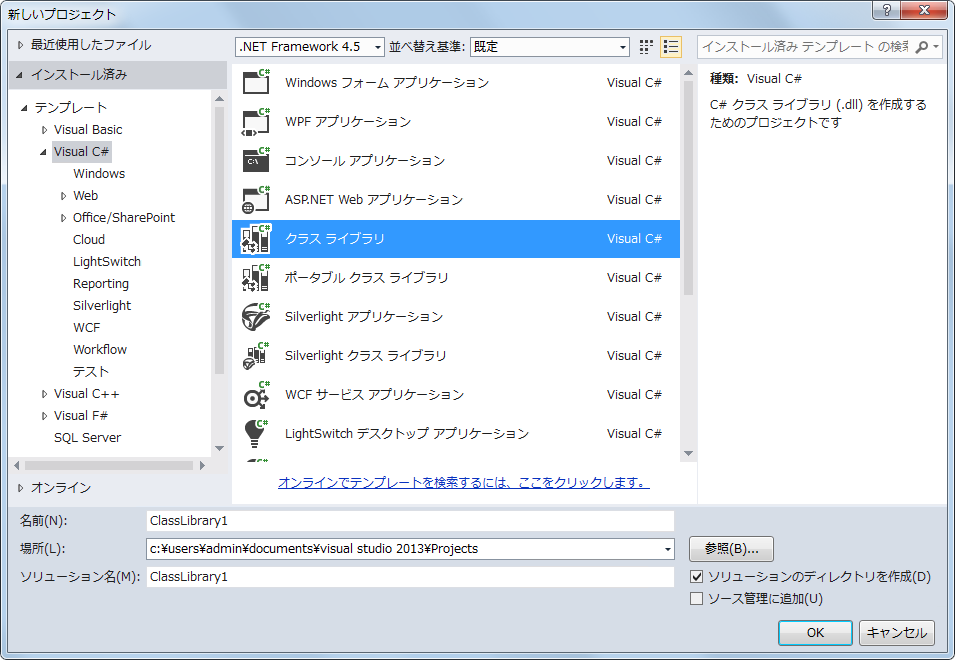Click the template list scroll down arrow
Image resolution: width=955 pixels, height=660 pixels.
tap(688, 453)
